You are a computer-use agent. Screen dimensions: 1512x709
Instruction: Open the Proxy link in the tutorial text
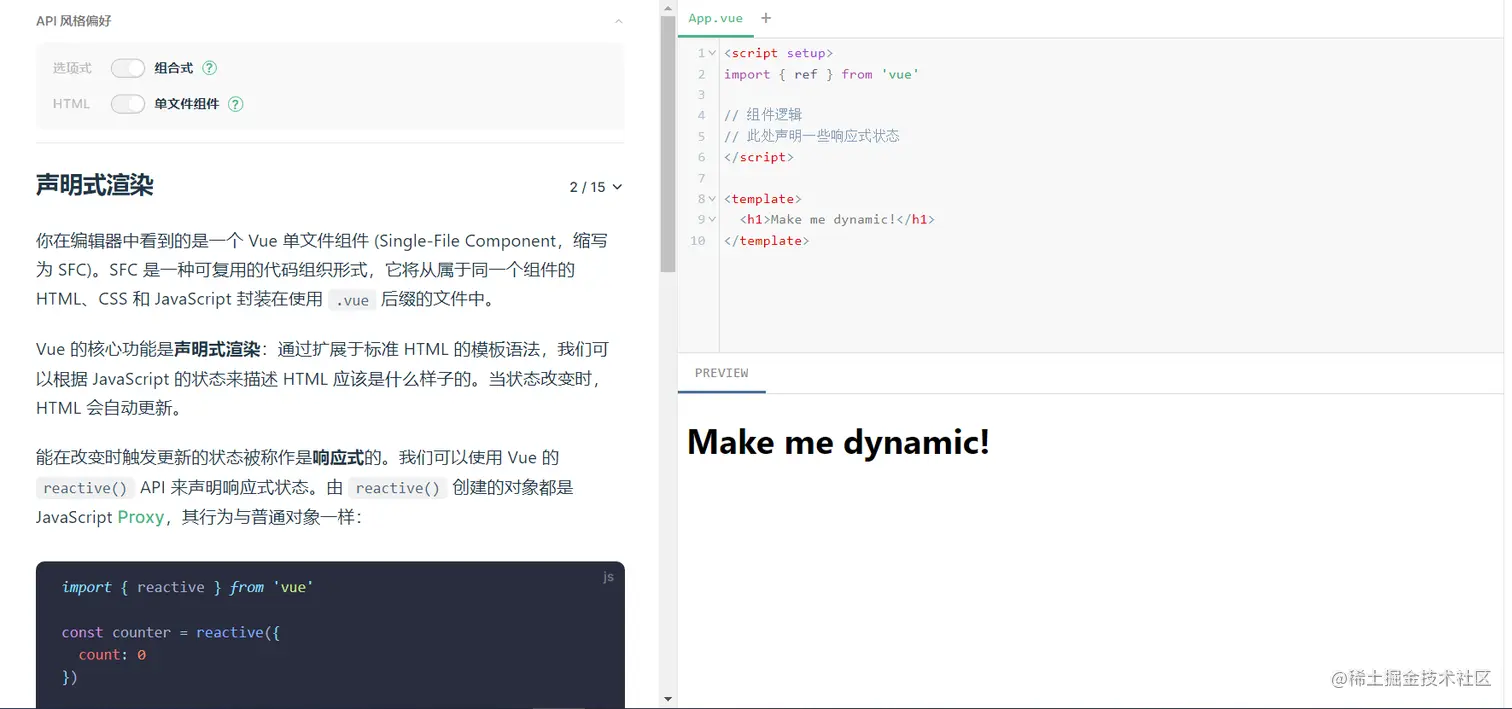click(140, 517)
